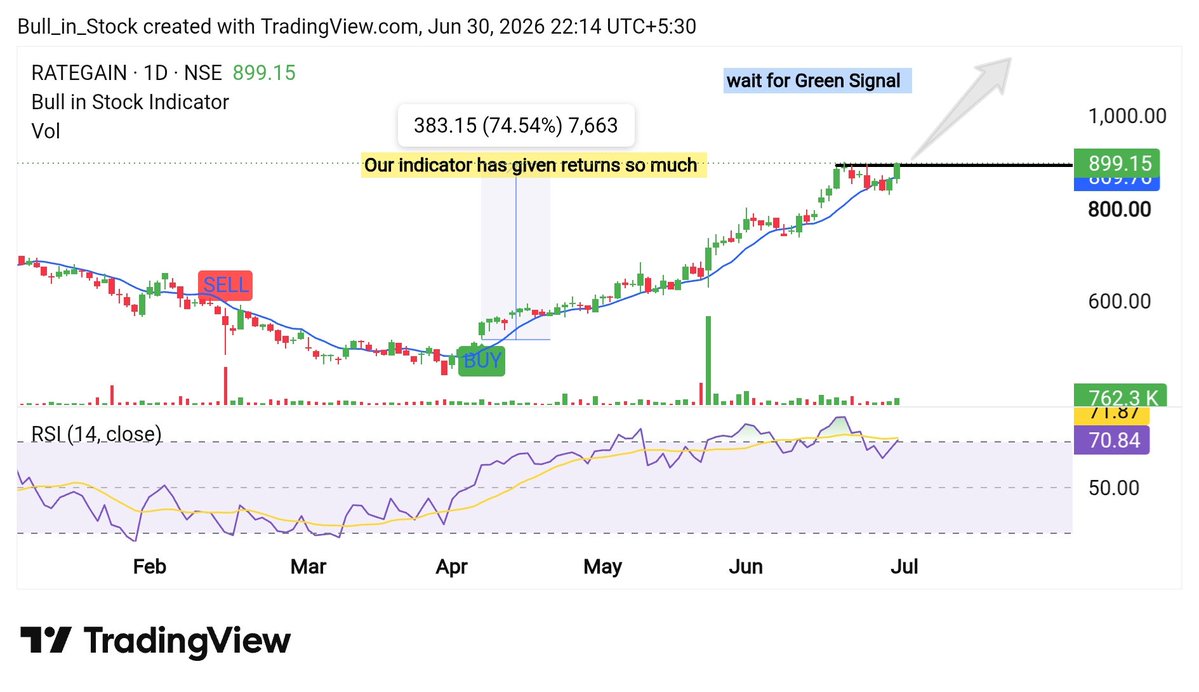Click the RSI (14, close) legend

coord(96,434)
